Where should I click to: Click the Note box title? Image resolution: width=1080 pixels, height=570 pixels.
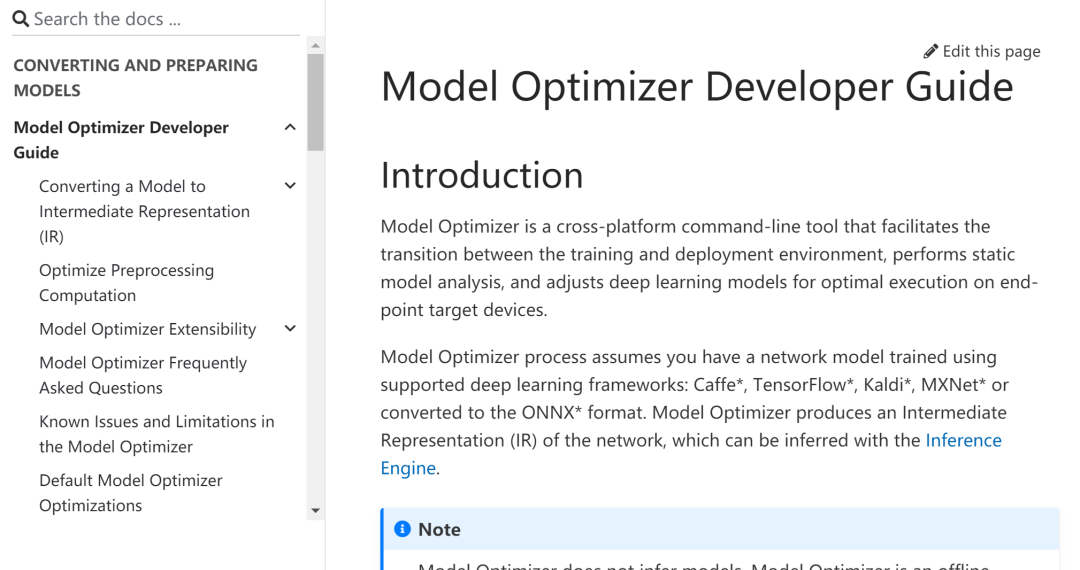click(439, 529)
